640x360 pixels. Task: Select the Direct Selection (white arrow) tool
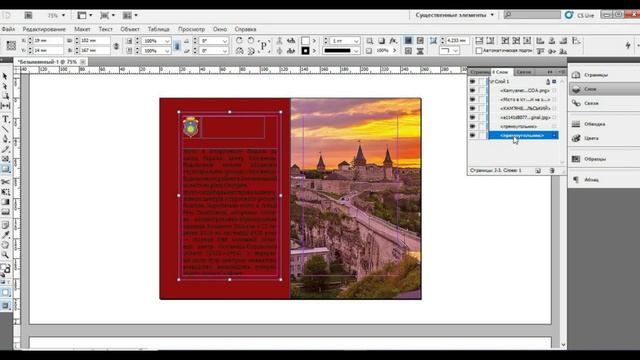[5, 87]
